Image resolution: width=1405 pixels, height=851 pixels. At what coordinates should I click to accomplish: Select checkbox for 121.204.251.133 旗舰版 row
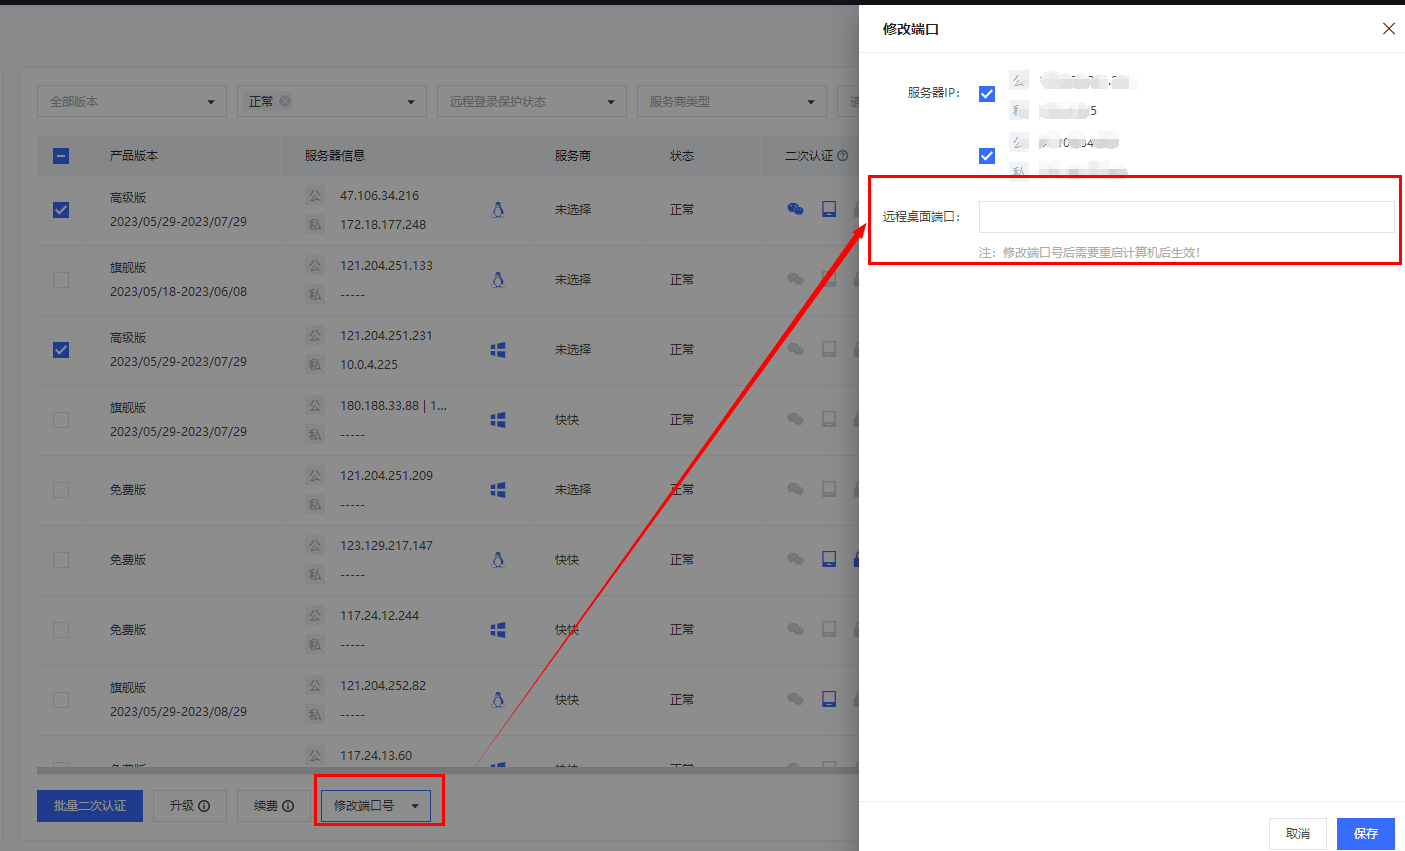[61, 280]
